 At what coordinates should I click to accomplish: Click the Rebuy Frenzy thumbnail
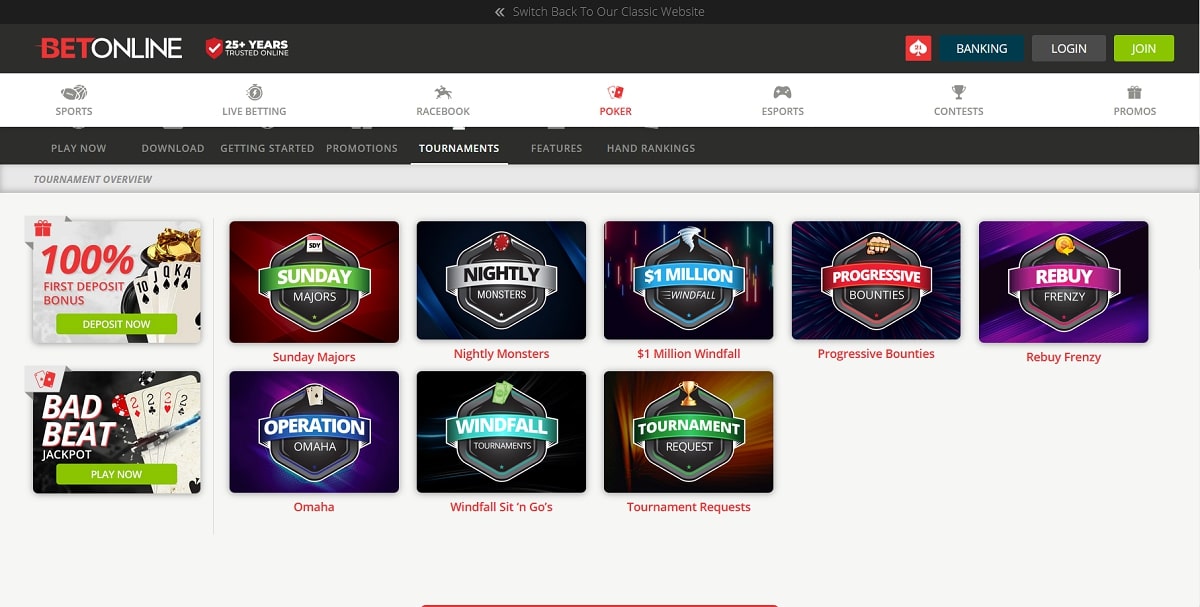tap(1063, 282)
